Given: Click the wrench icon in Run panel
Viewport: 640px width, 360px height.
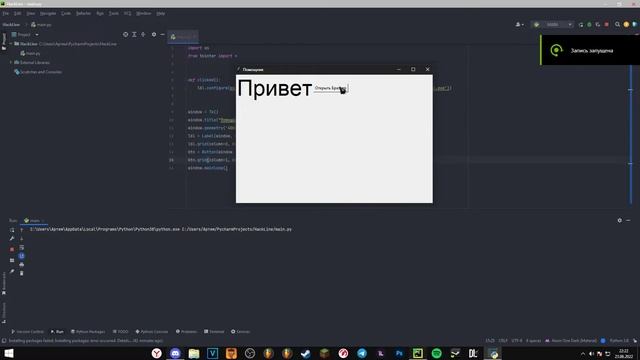Looking at the screenshot, I should [x=12, y=239].
